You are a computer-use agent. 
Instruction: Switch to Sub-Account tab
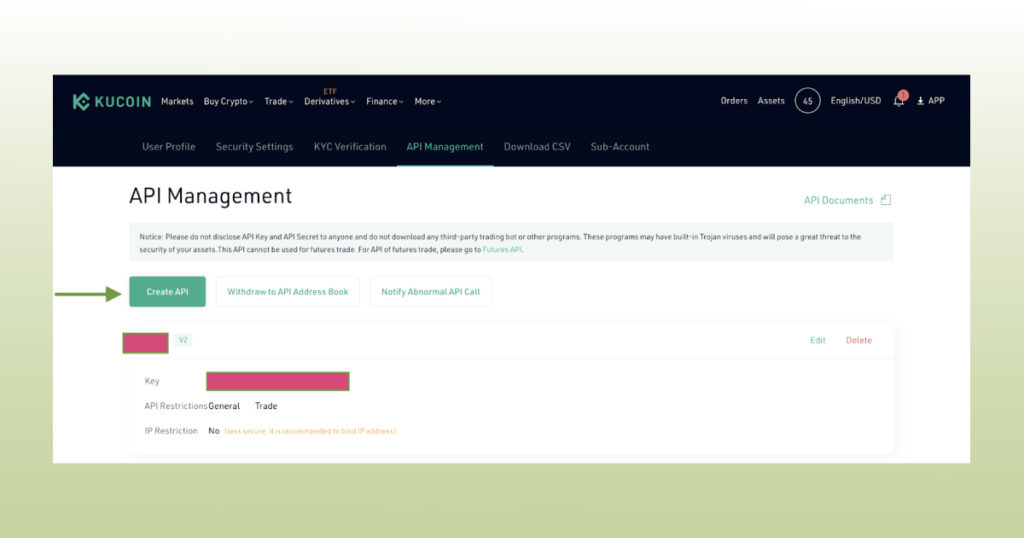[620, 146]
